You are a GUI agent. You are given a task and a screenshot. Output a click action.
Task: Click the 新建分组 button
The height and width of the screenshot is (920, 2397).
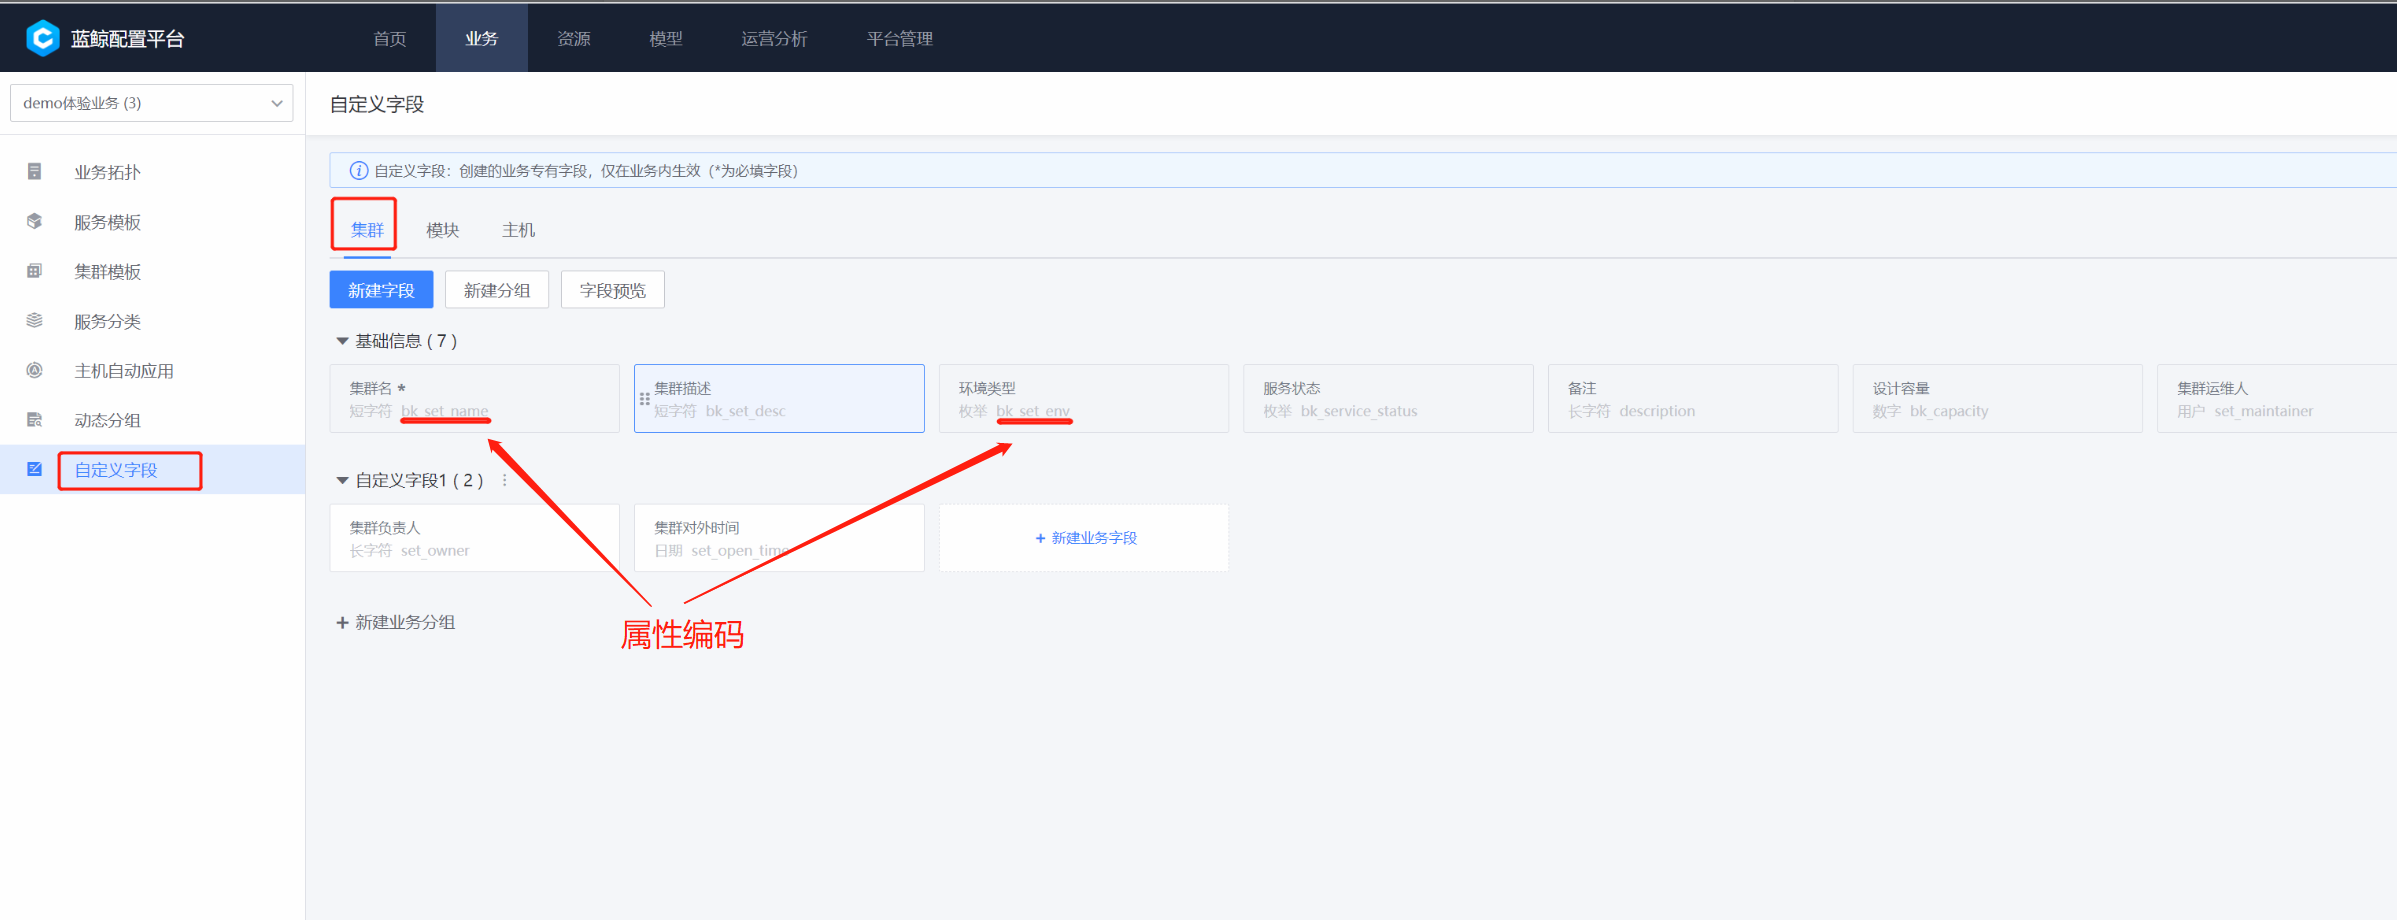coord(497,290)
